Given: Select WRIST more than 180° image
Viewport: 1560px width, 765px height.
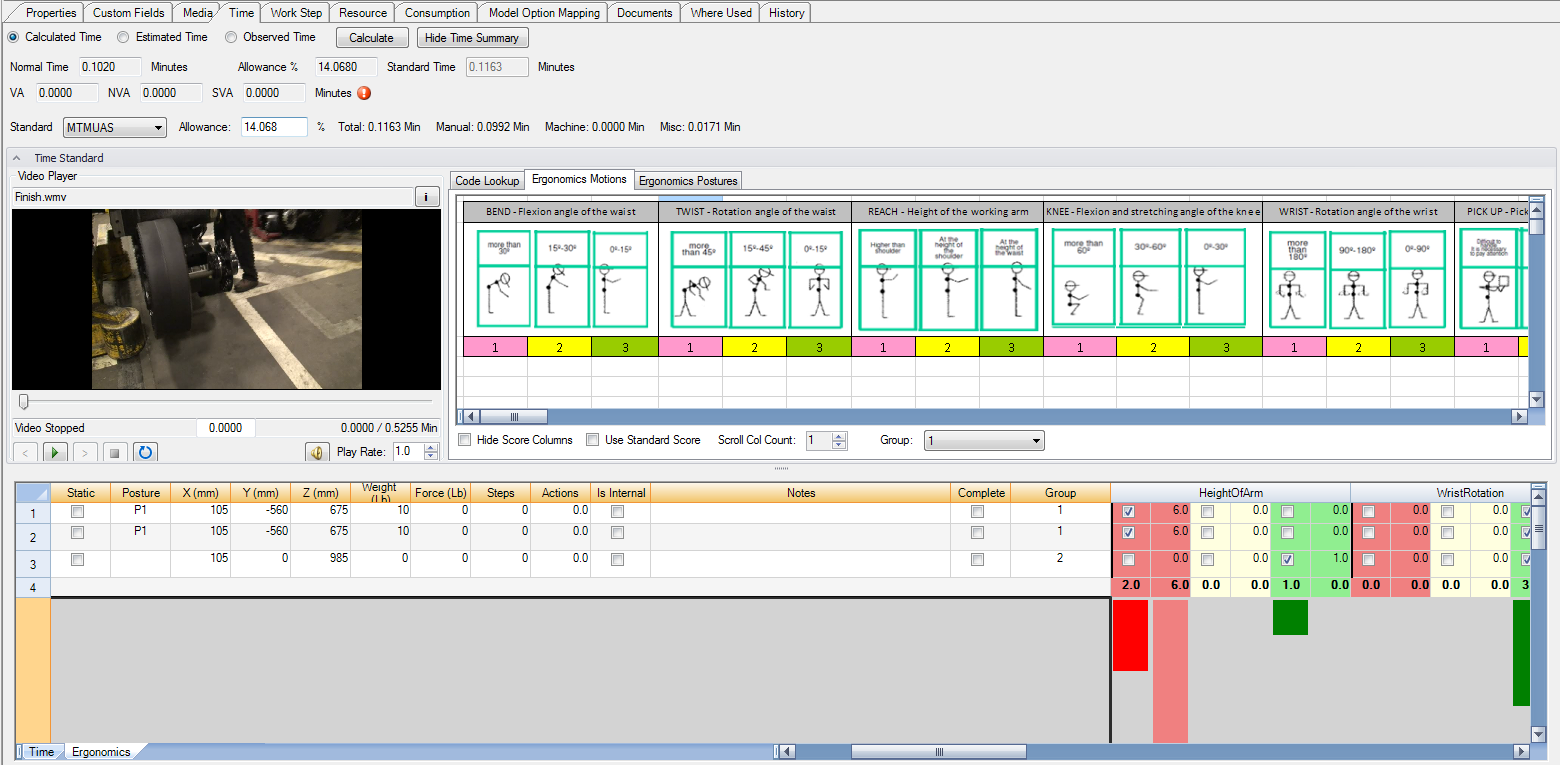Looking at the screenshot, I should (1296, 281).
